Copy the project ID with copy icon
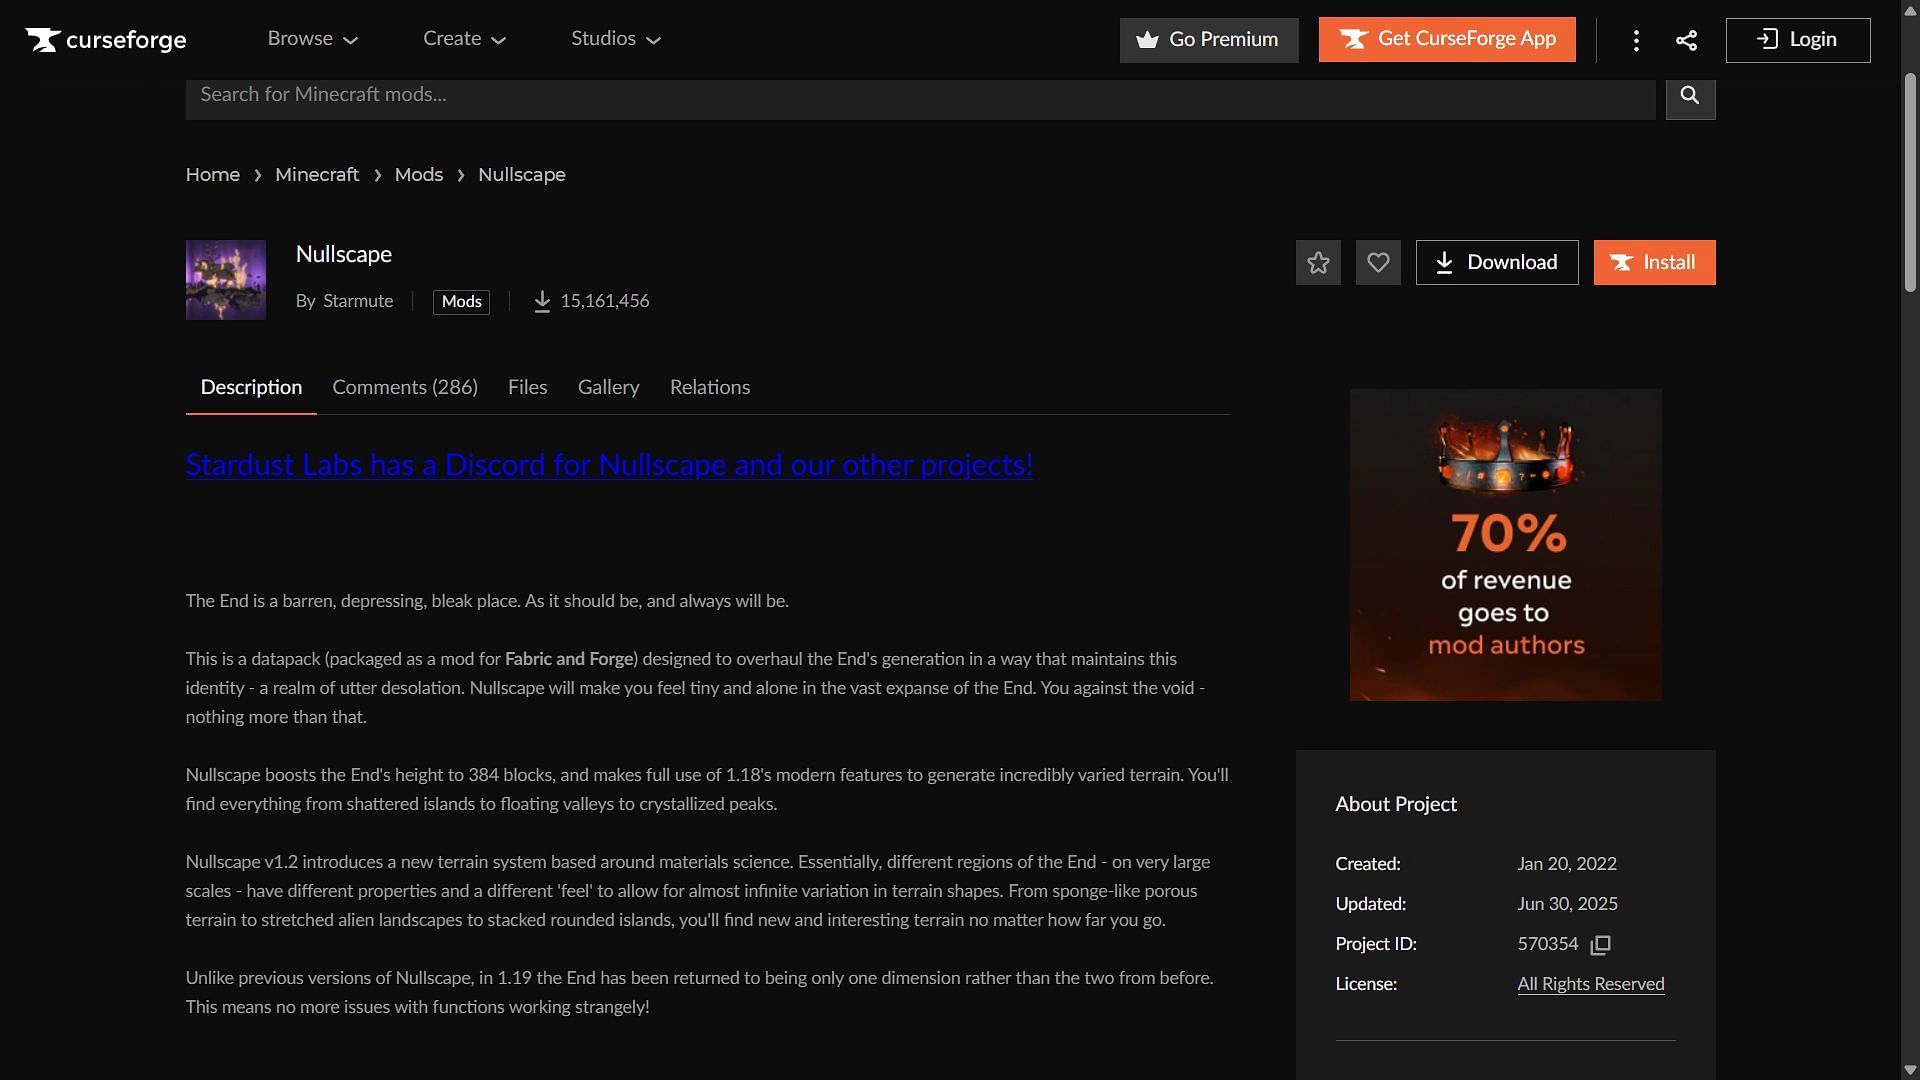1920x1080 pixels. (1601, 945)
